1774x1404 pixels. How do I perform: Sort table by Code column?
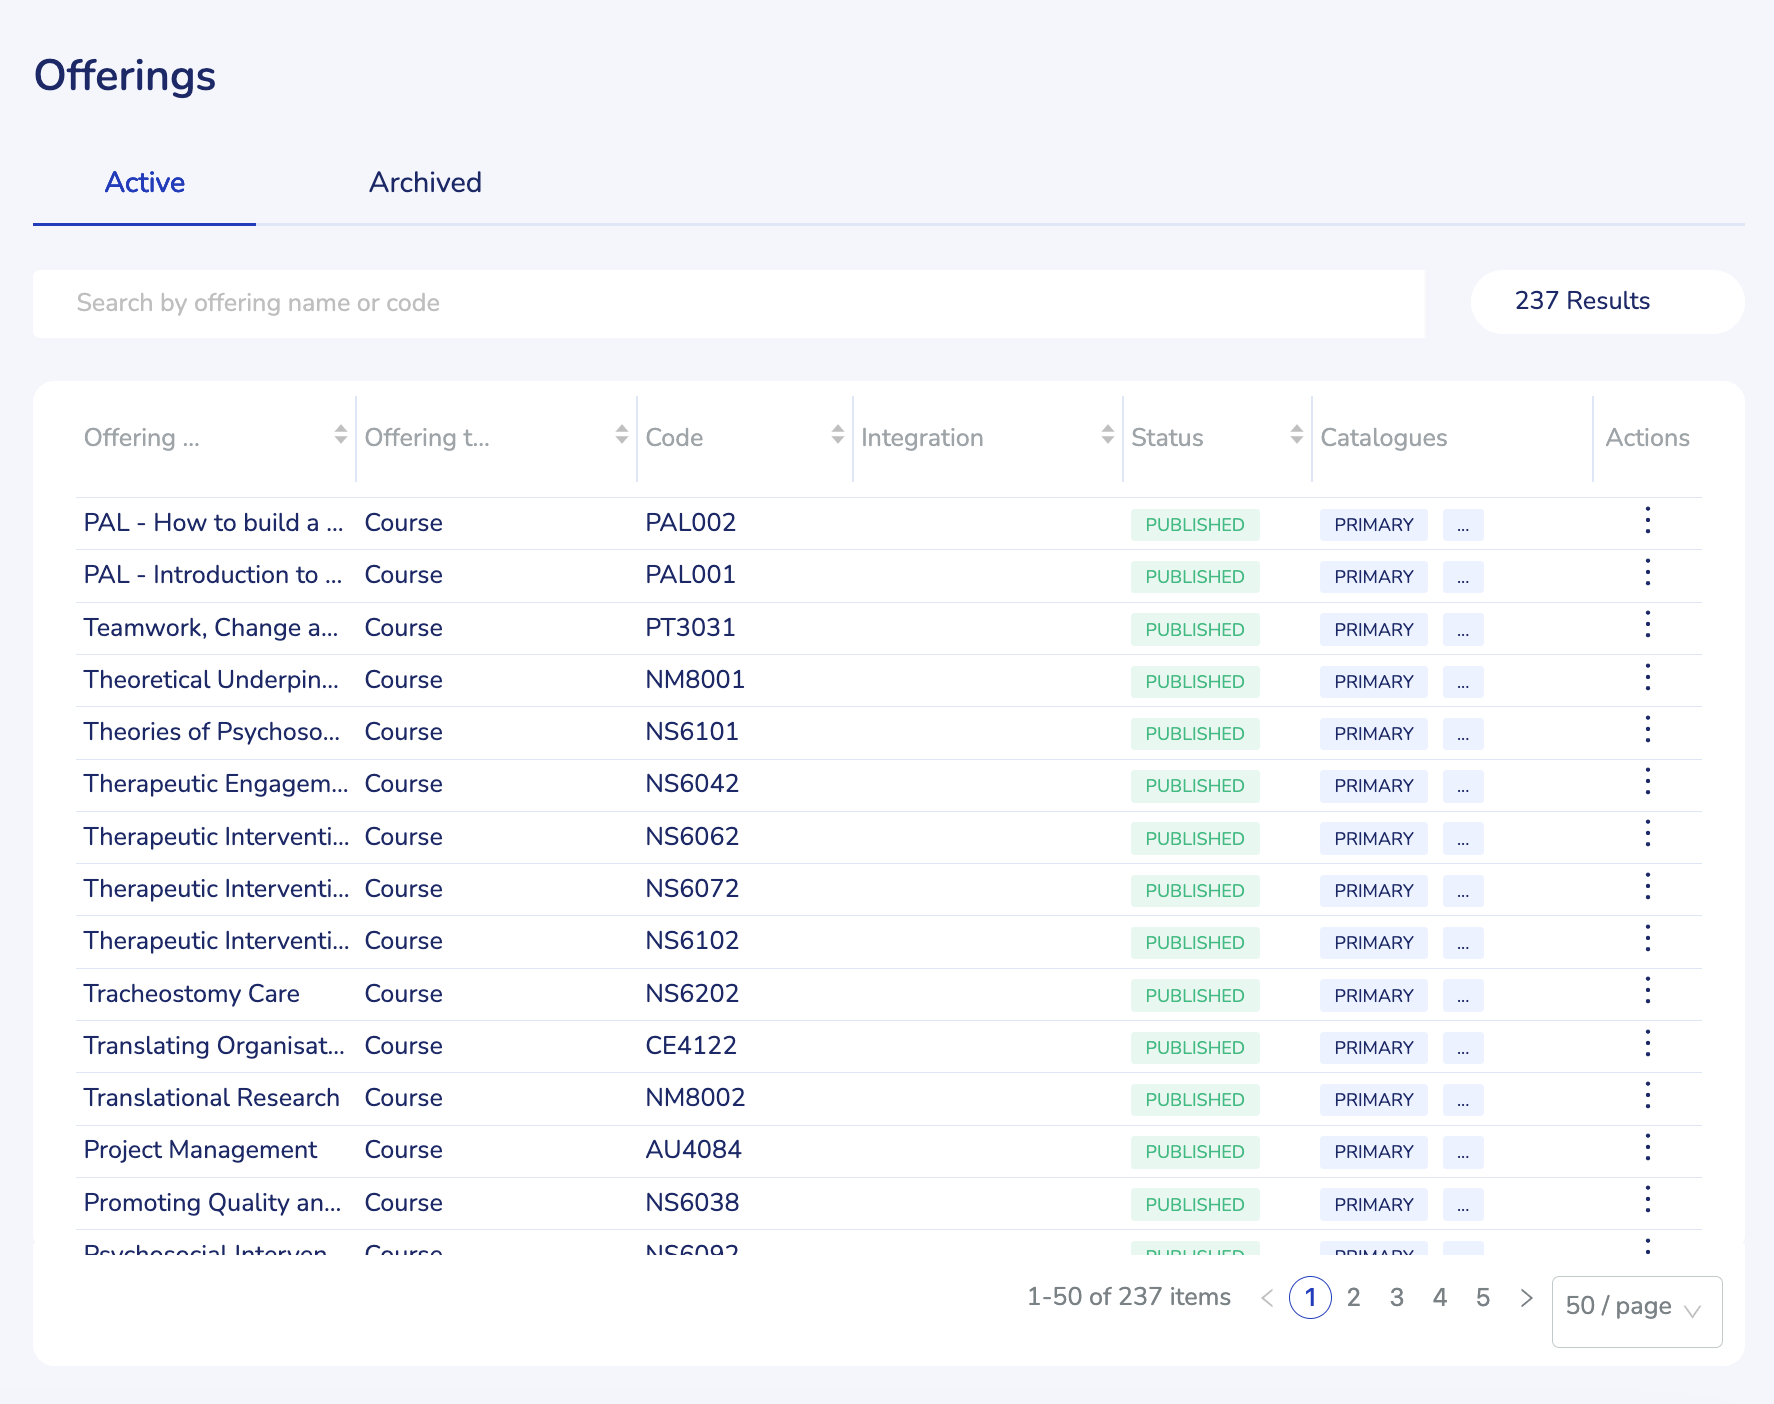click(837, 435)
